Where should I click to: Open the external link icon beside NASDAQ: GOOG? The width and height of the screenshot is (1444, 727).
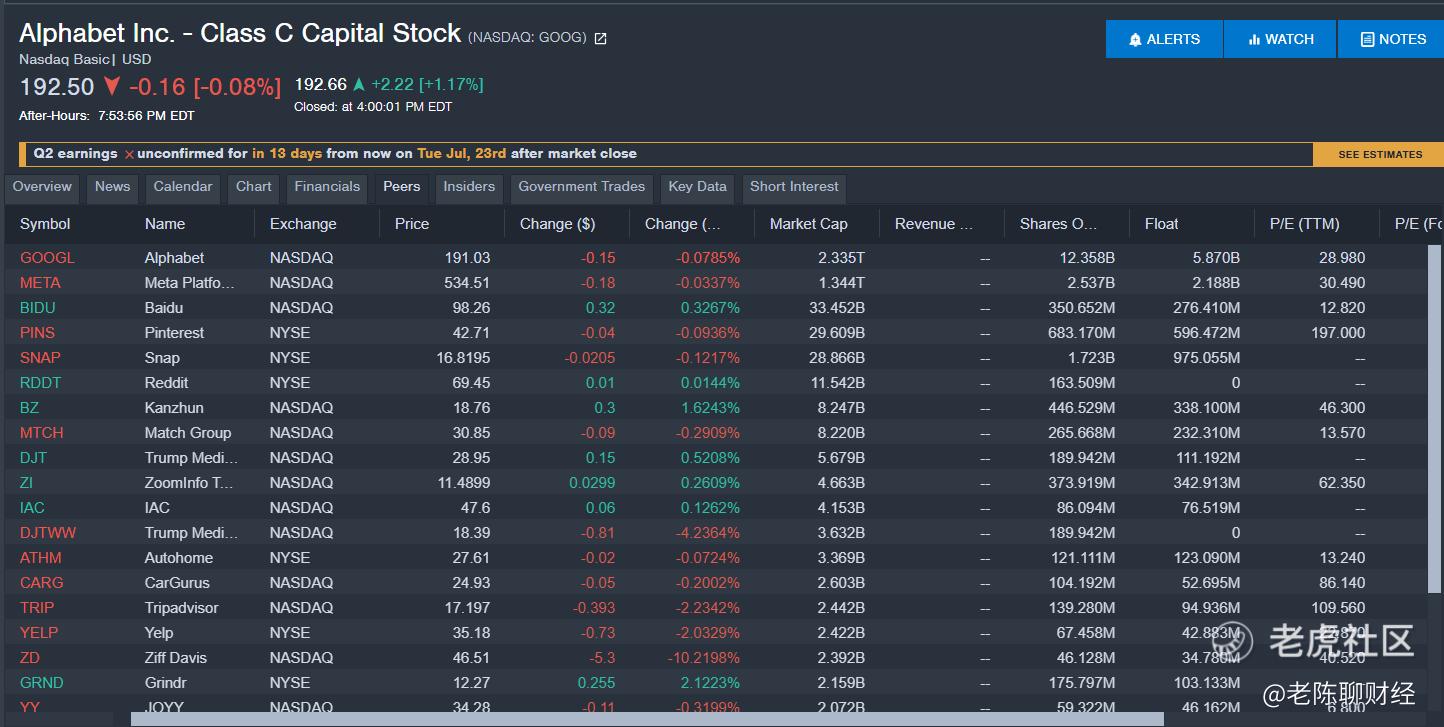coord(601,39)
